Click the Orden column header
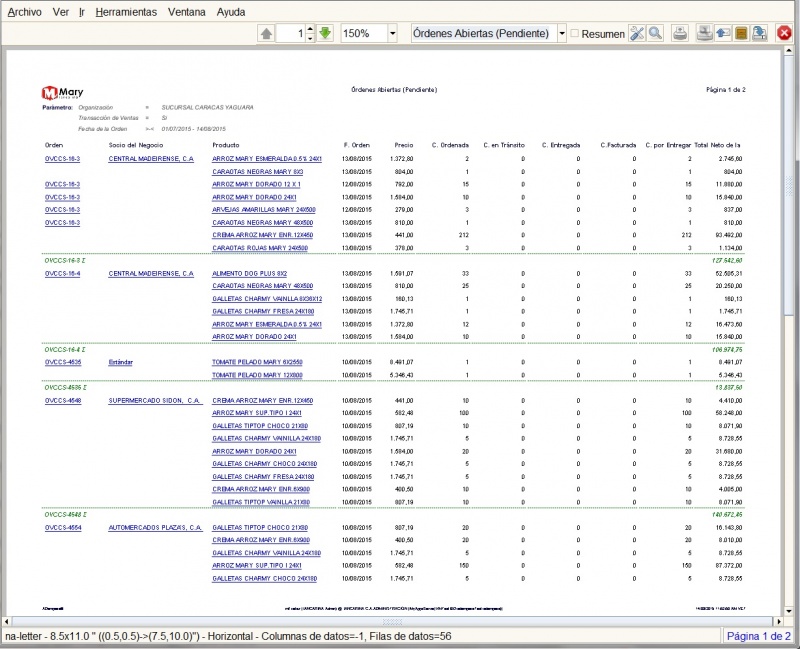 pos(54,145)
